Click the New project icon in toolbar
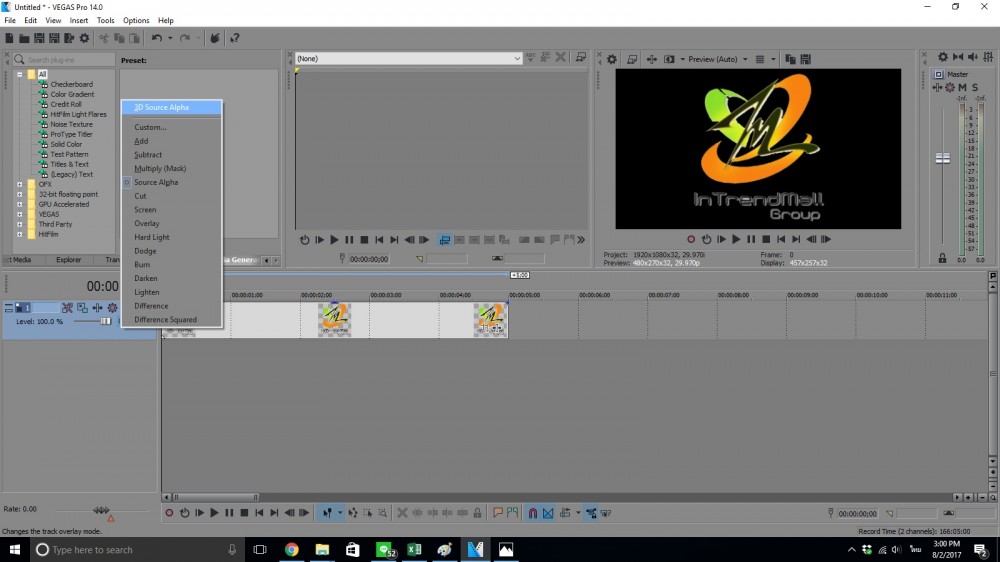 [x=9, y=38]
